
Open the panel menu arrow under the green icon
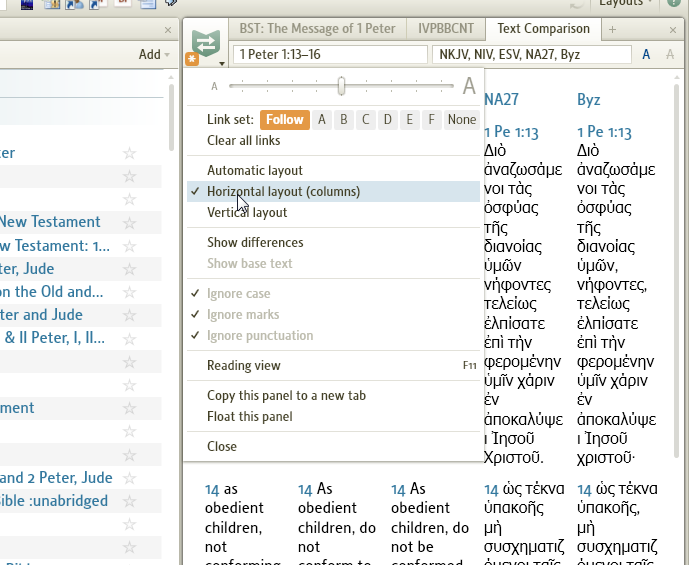[222, 64]
